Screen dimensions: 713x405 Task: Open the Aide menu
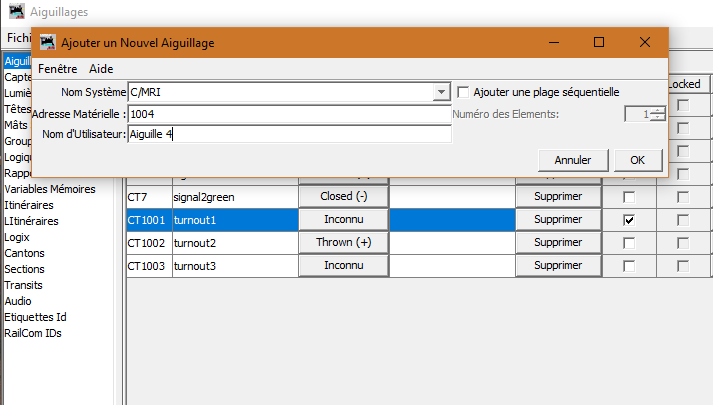101,69
